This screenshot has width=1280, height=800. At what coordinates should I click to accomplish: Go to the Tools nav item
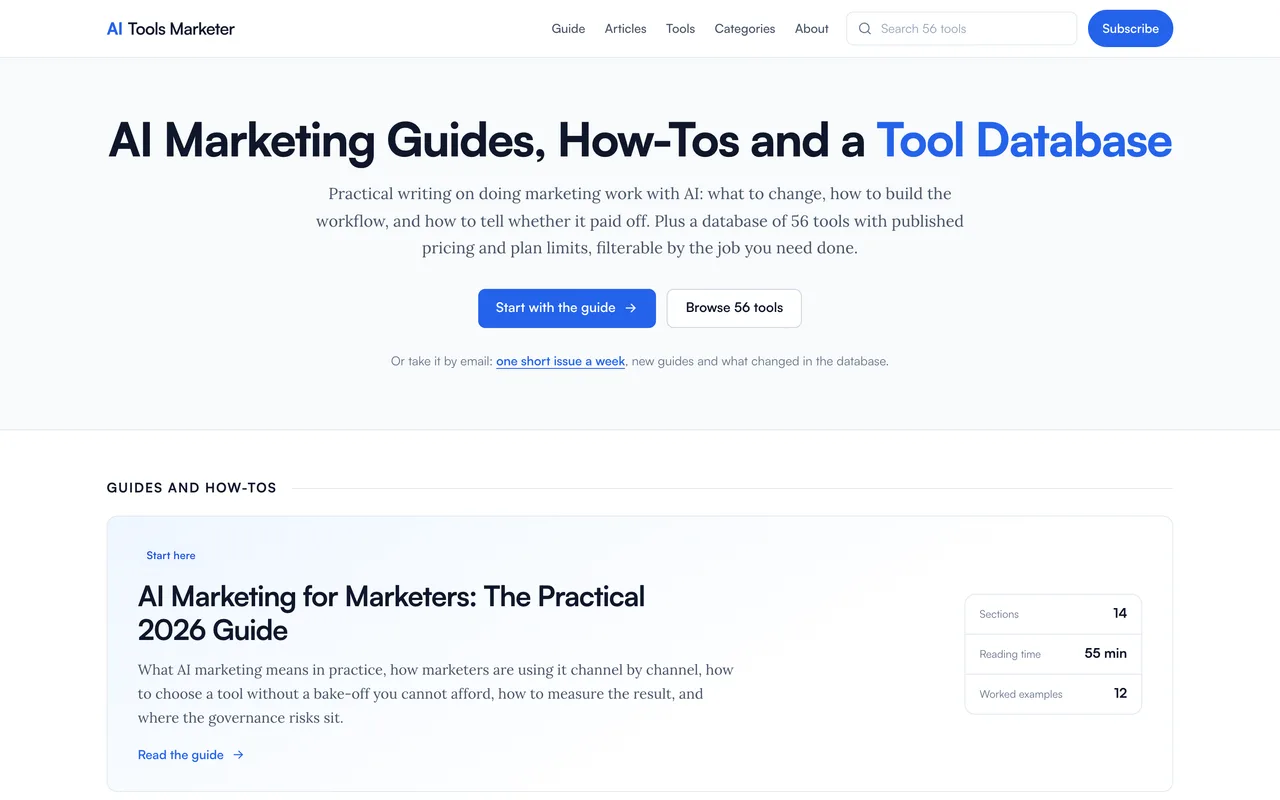point(680,29)
